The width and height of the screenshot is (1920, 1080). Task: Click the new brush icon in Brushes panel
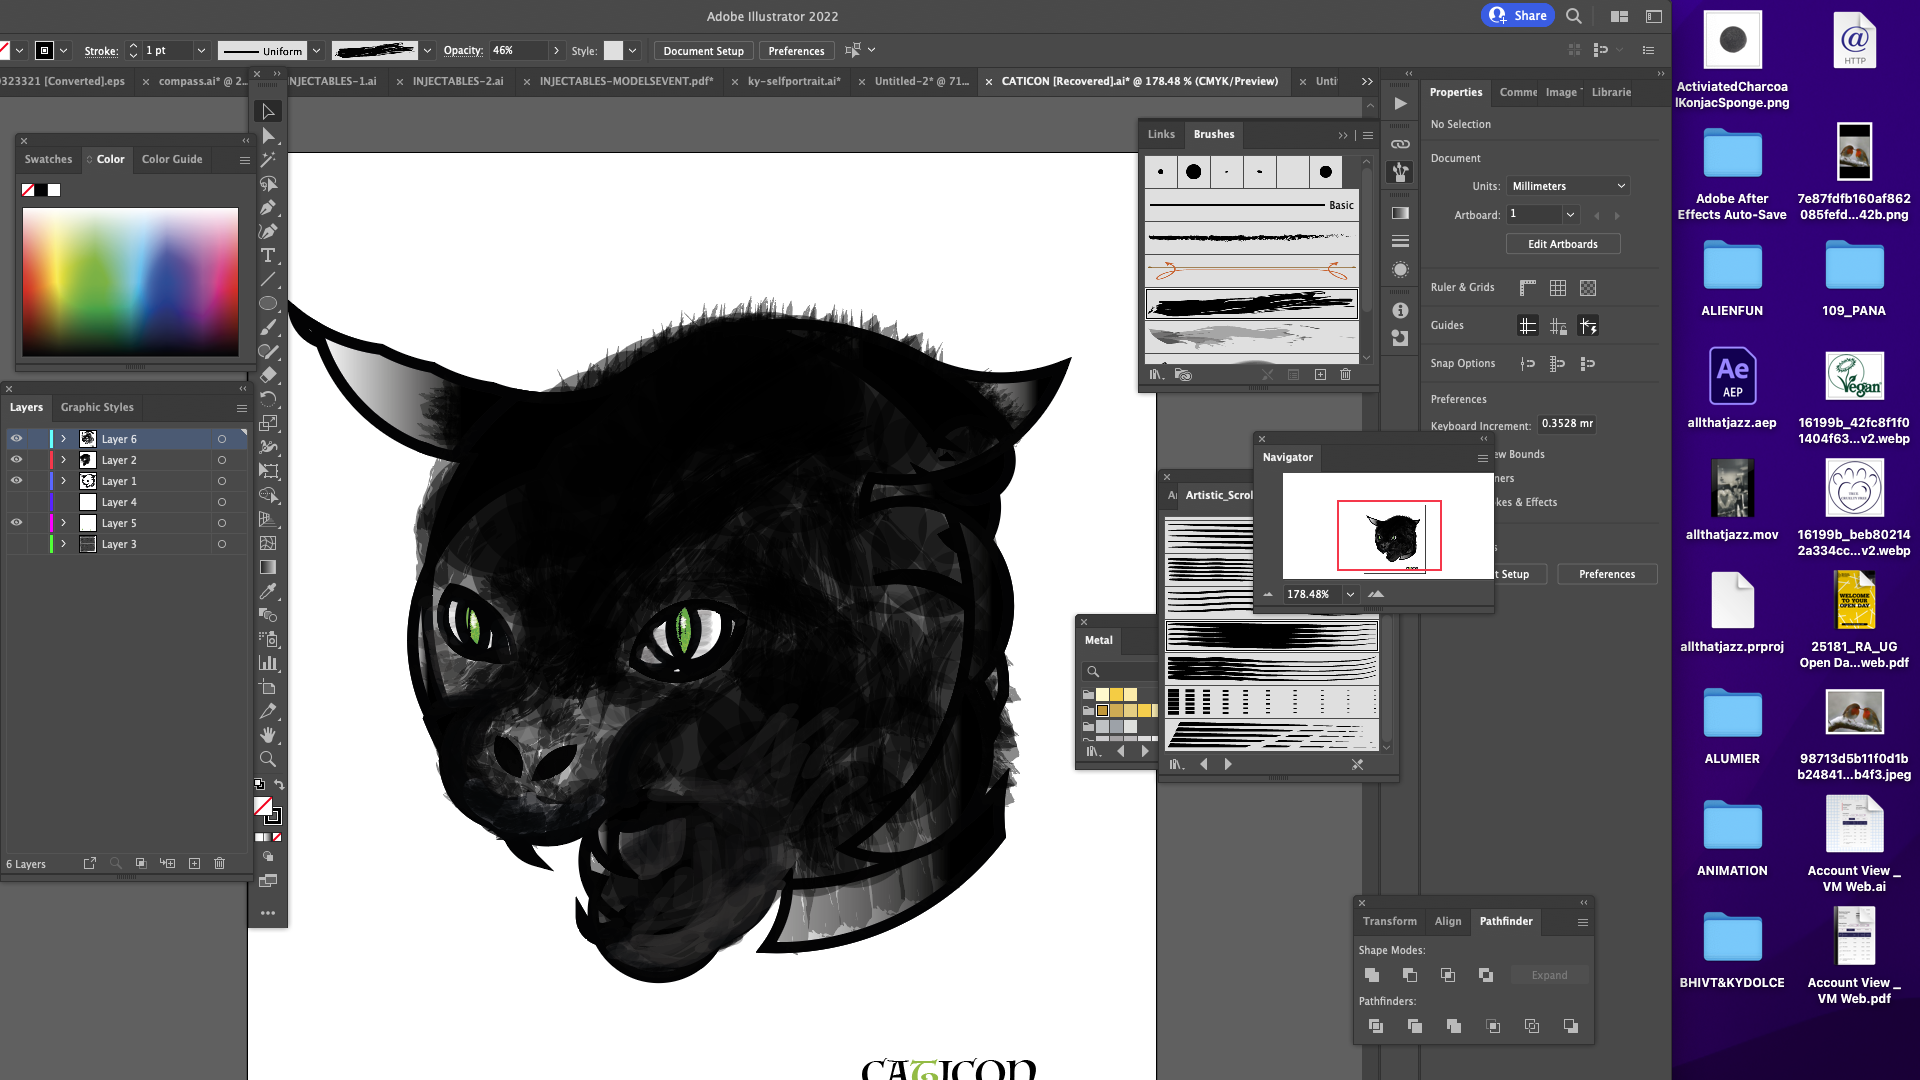click(1320, 374)
